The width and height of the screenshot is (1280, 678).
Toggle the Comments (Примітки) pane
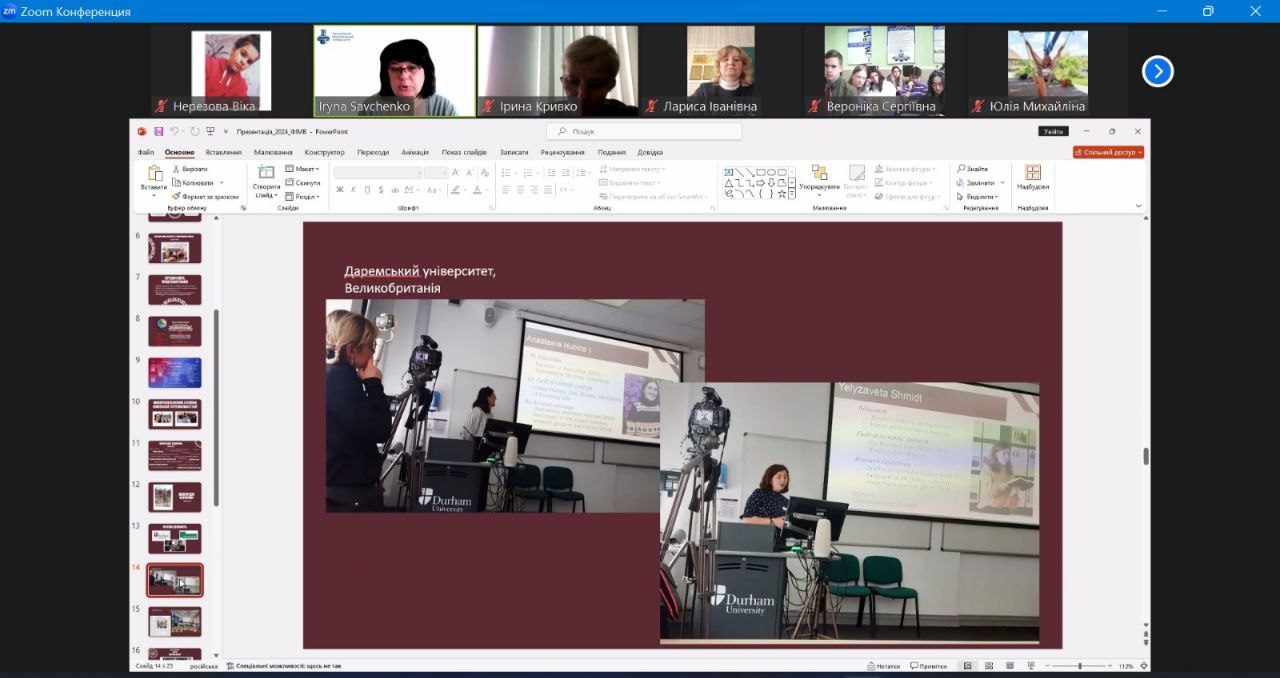point(928,666)
